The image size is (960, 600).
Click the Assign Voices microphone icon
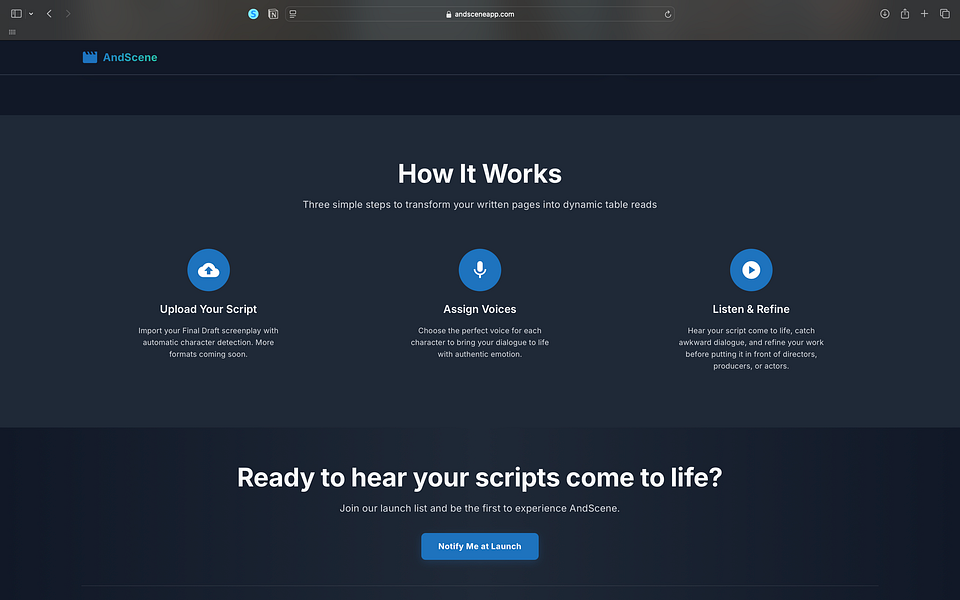pos(479,270)
